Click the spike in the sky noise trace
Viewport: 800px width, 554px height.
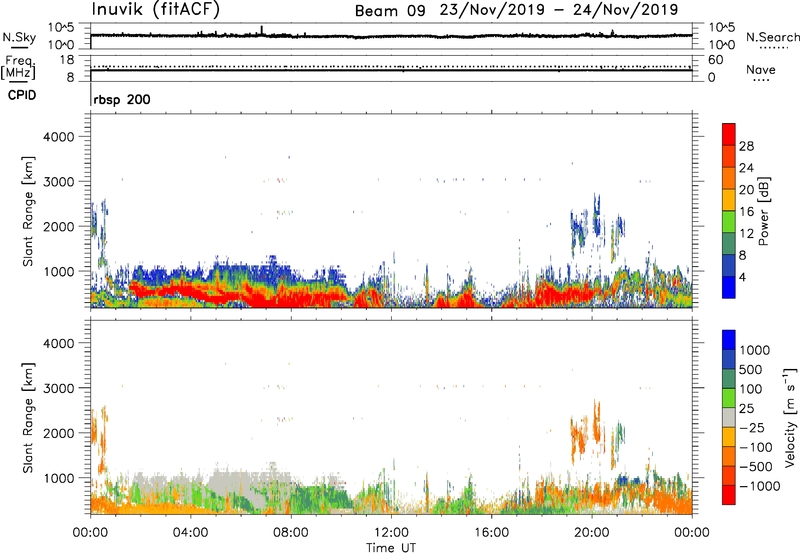click(262, 30)
